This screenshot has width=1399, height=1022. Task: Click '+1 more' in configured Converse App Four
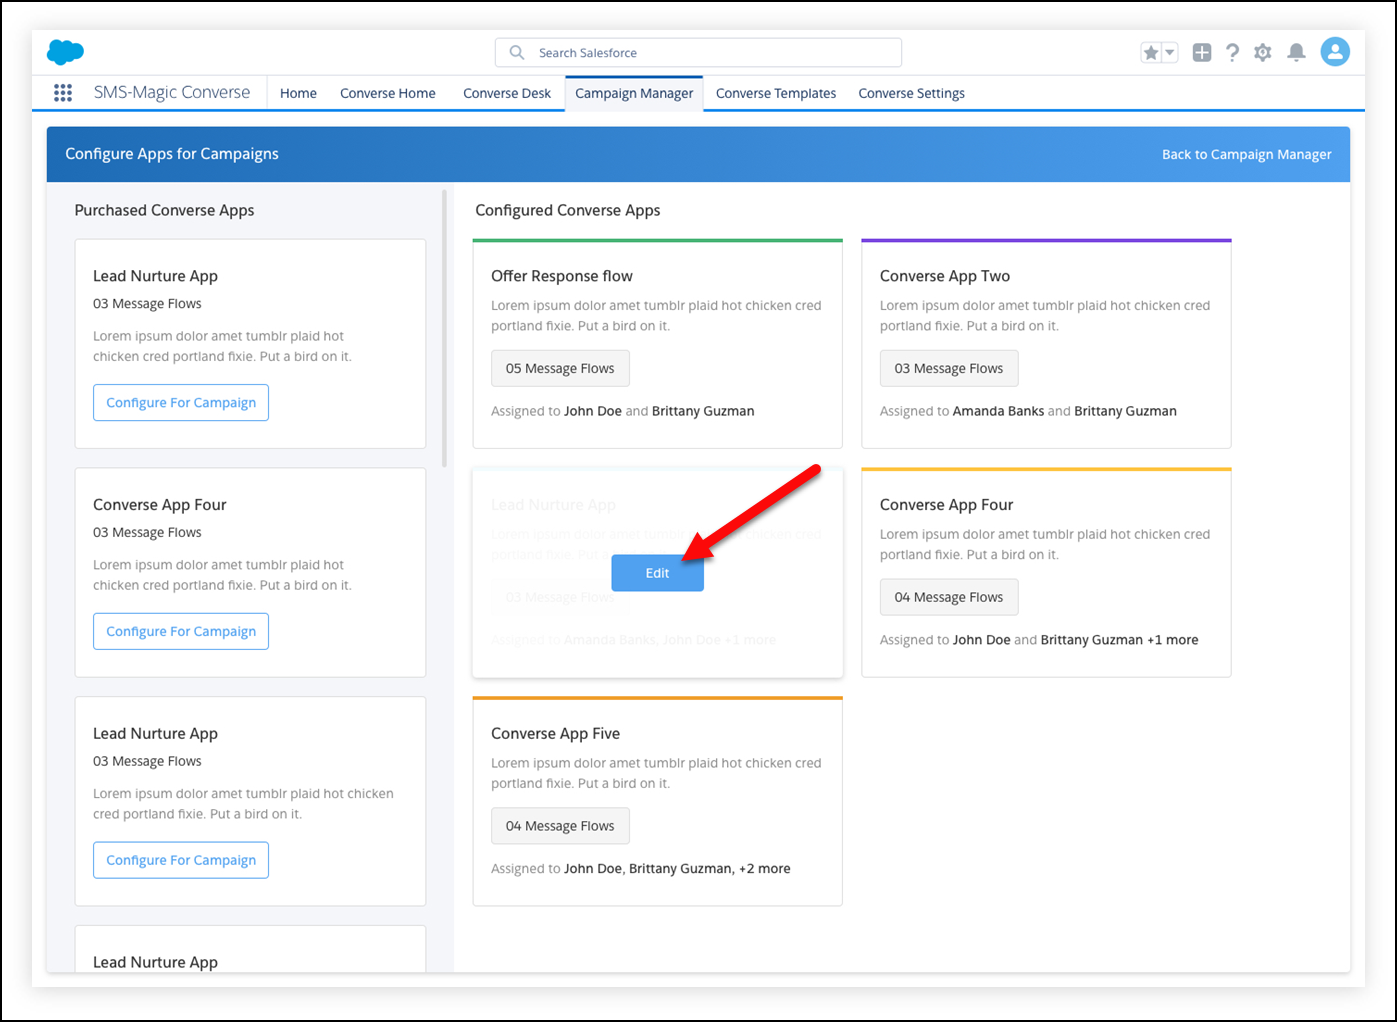(x=1173, y=641)
